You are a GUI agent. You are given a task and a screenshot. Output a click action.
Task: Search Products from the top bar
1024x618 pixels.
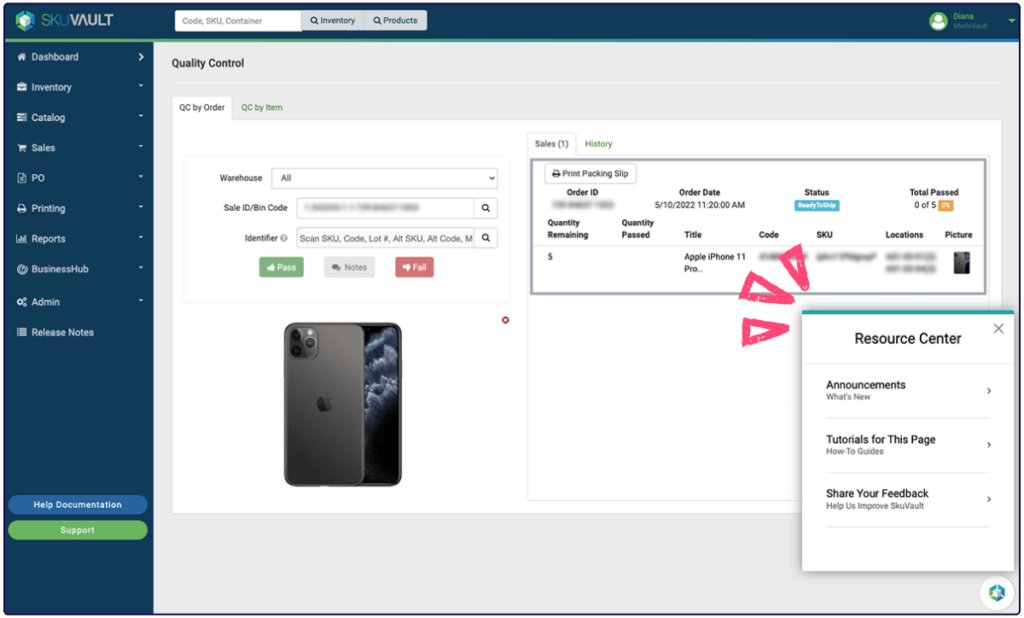point(395,21)
